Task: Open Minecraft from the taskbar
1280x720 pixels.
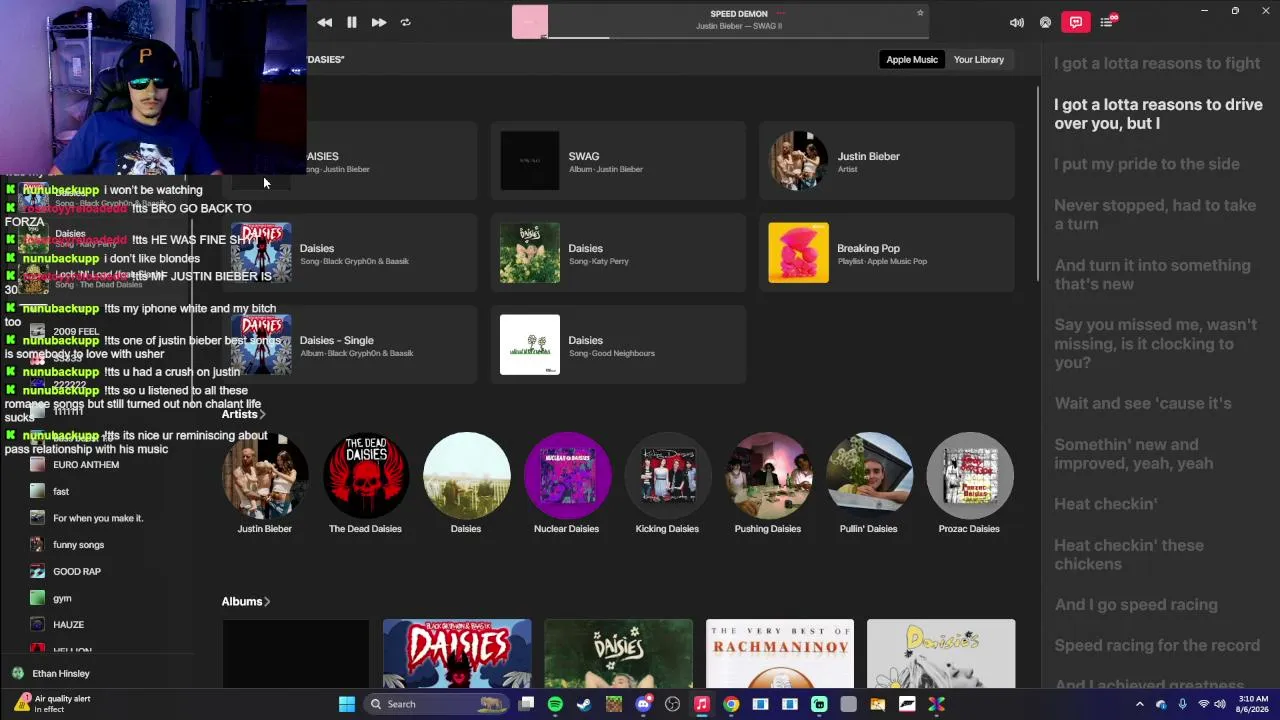Action: [x=614, y=704]
